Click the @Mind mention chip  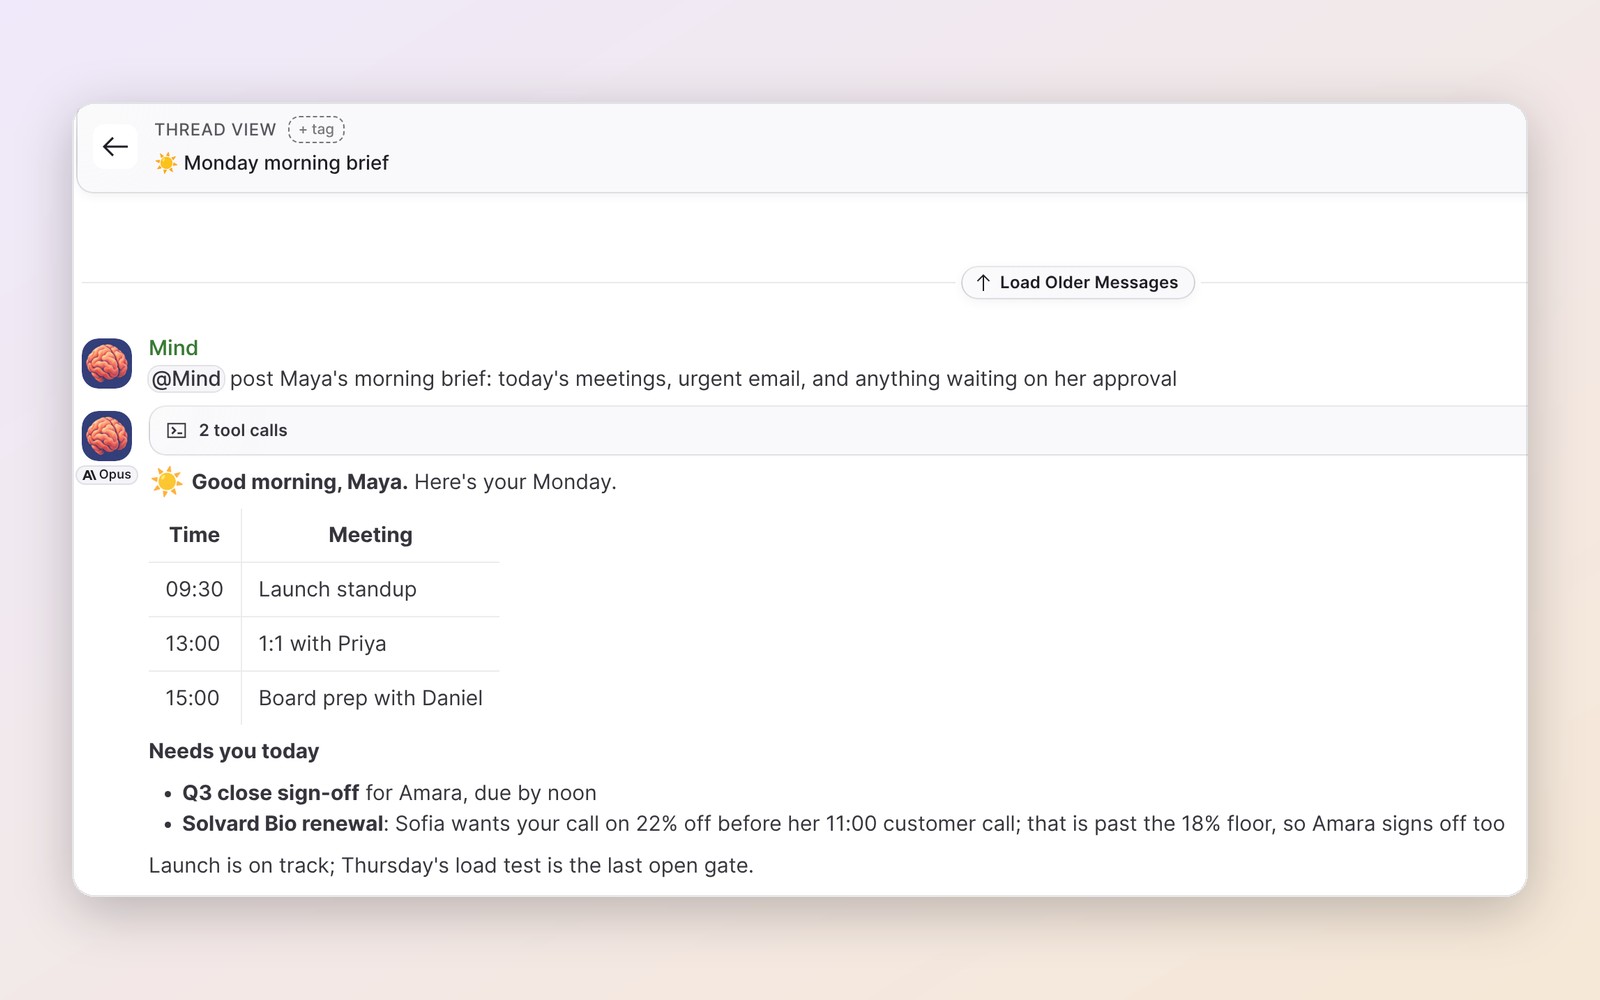[186, 379]
